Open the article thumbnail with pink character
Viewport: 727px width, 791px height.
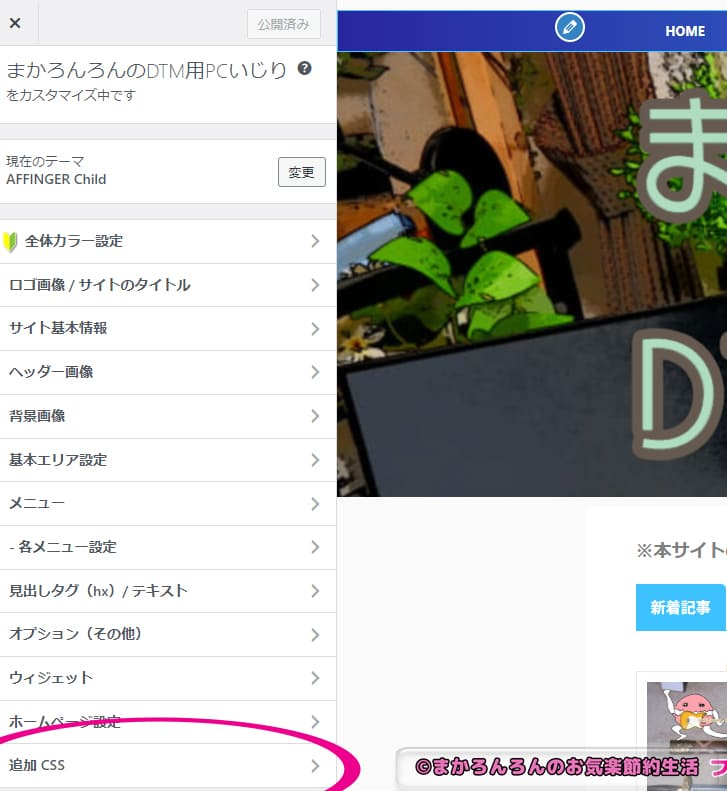[x=687, y=736]
